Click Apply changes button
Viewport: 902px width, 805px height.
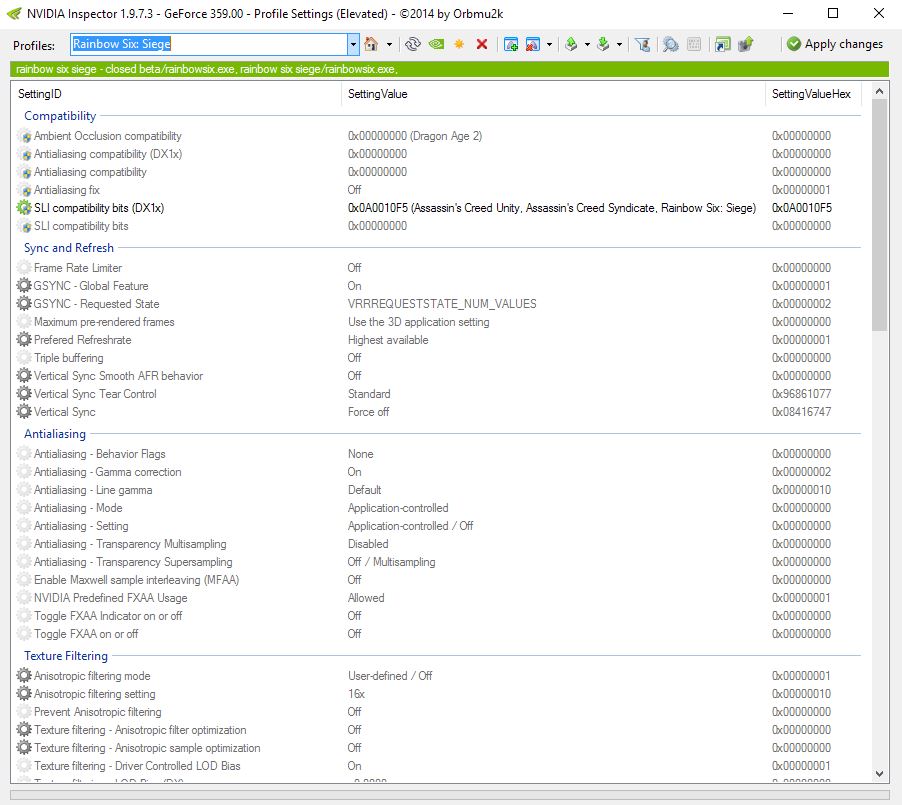[x=835, y=44]
